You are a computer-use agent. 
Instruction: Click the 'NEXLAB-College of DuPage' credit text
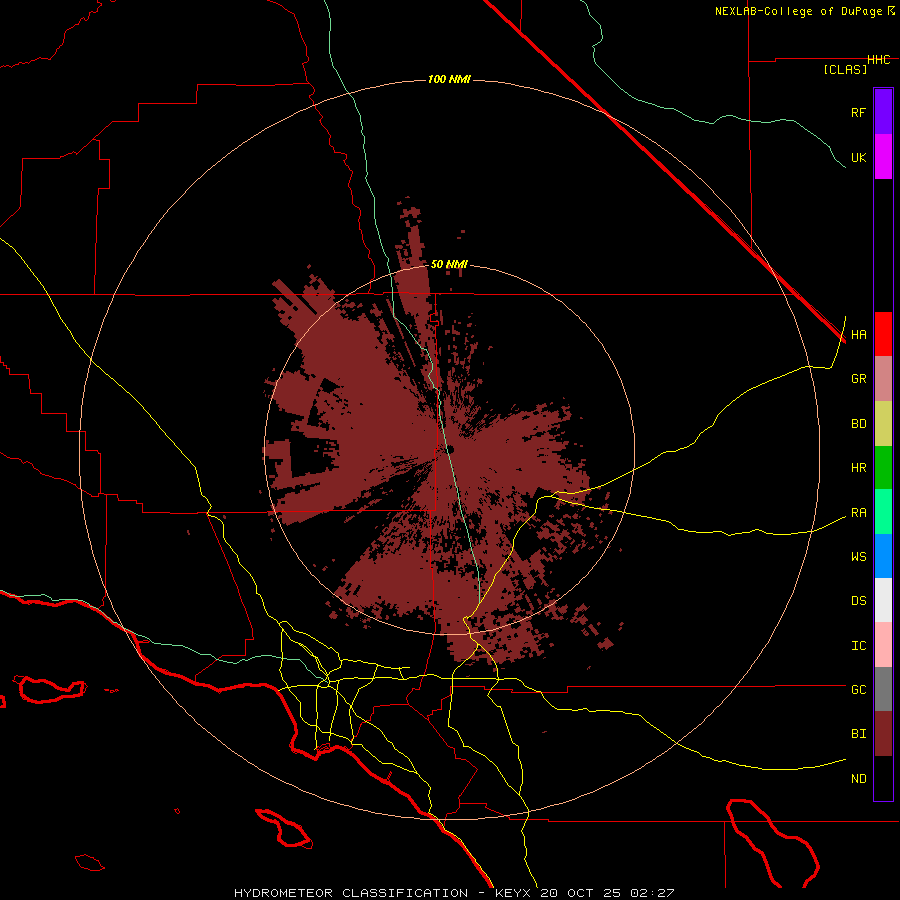coord(800,11)
